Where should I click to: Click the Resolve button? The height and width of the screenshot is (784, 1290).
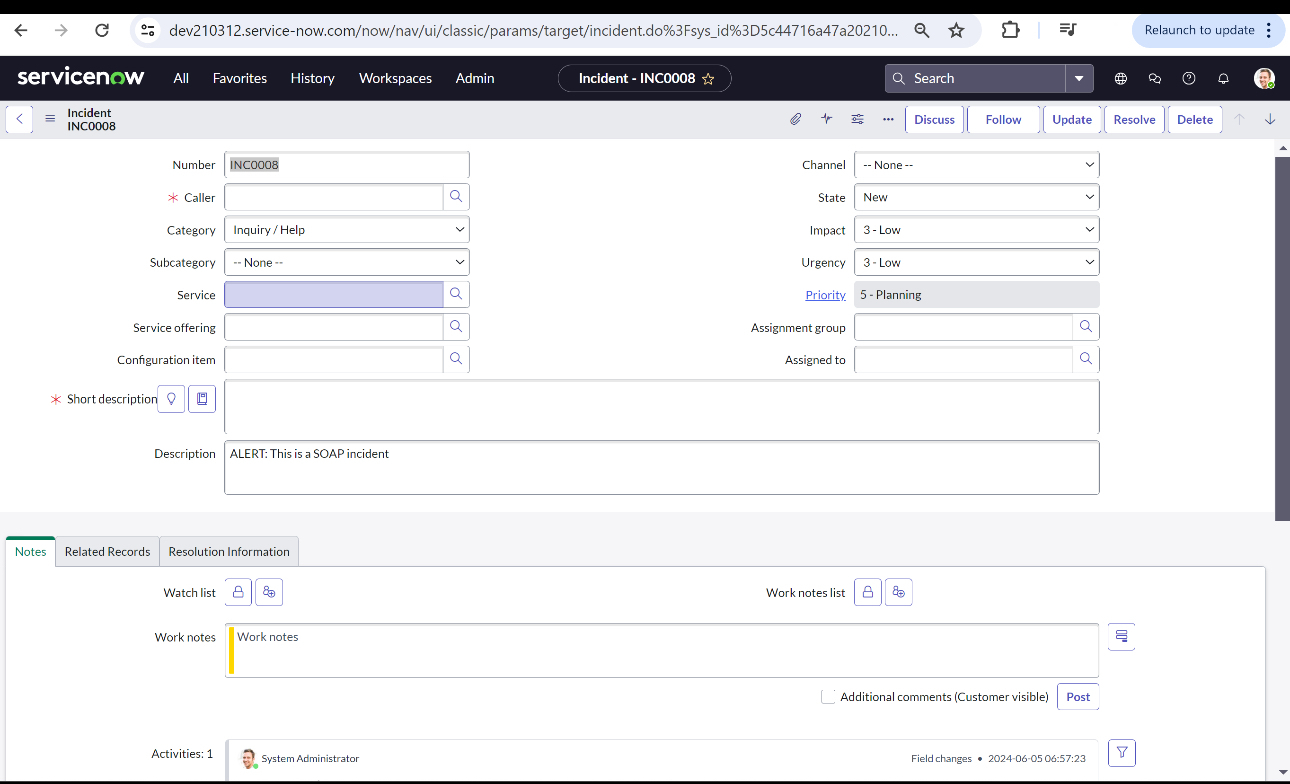[1134, 119]
